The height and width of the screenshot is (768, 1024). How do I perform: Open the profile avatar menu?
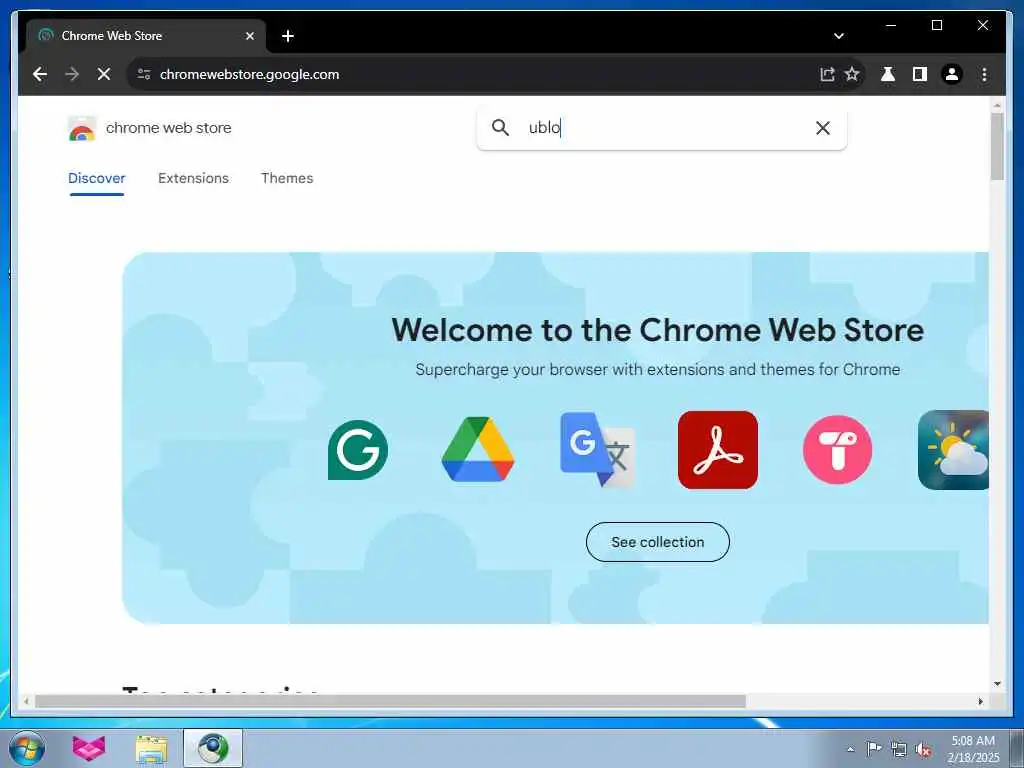coord(952,74)
